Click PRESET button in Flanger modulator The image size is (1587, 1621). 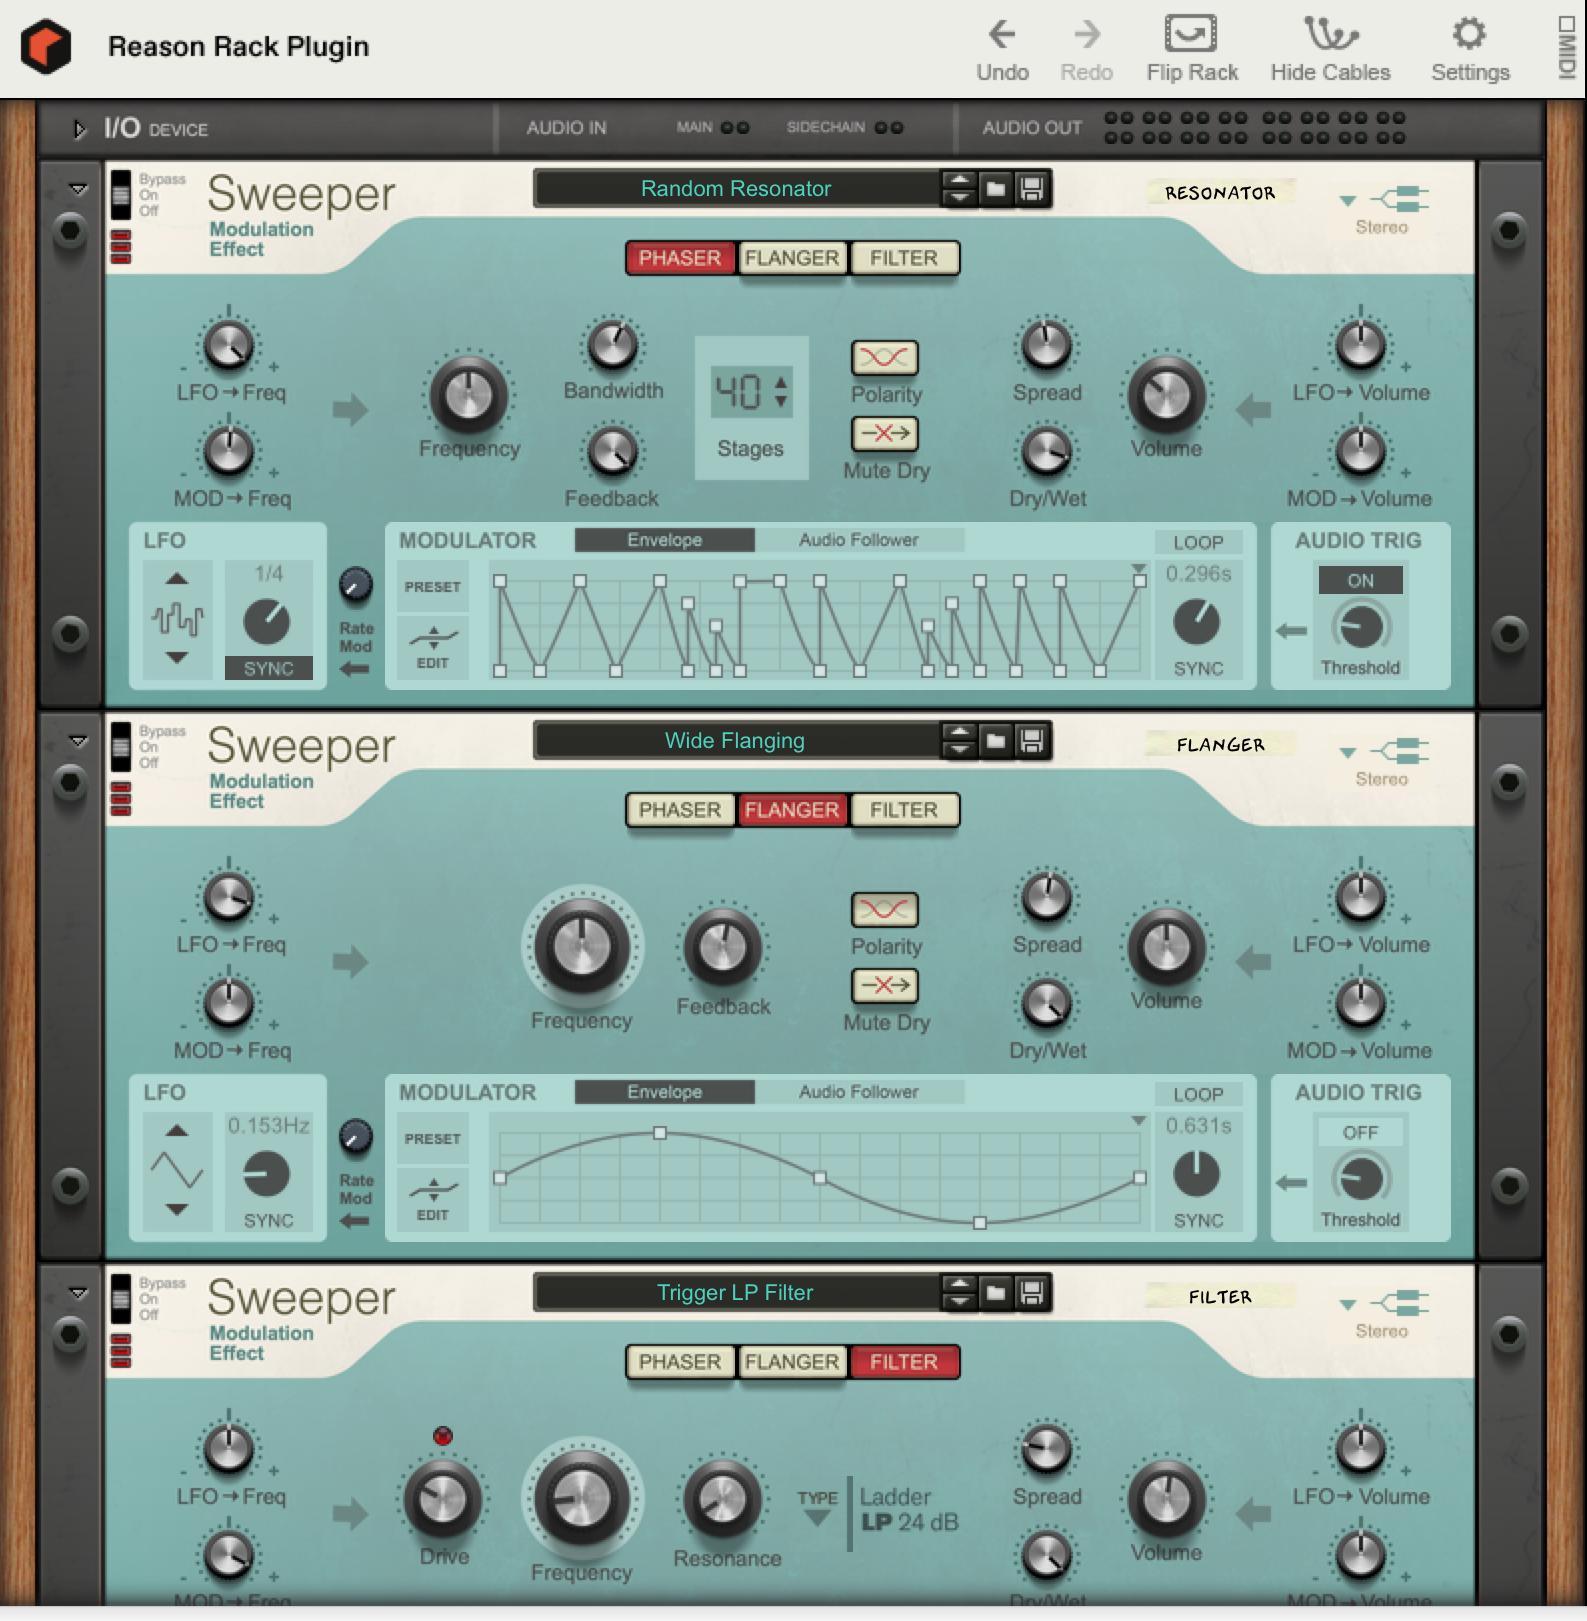tap(433, 1139)
